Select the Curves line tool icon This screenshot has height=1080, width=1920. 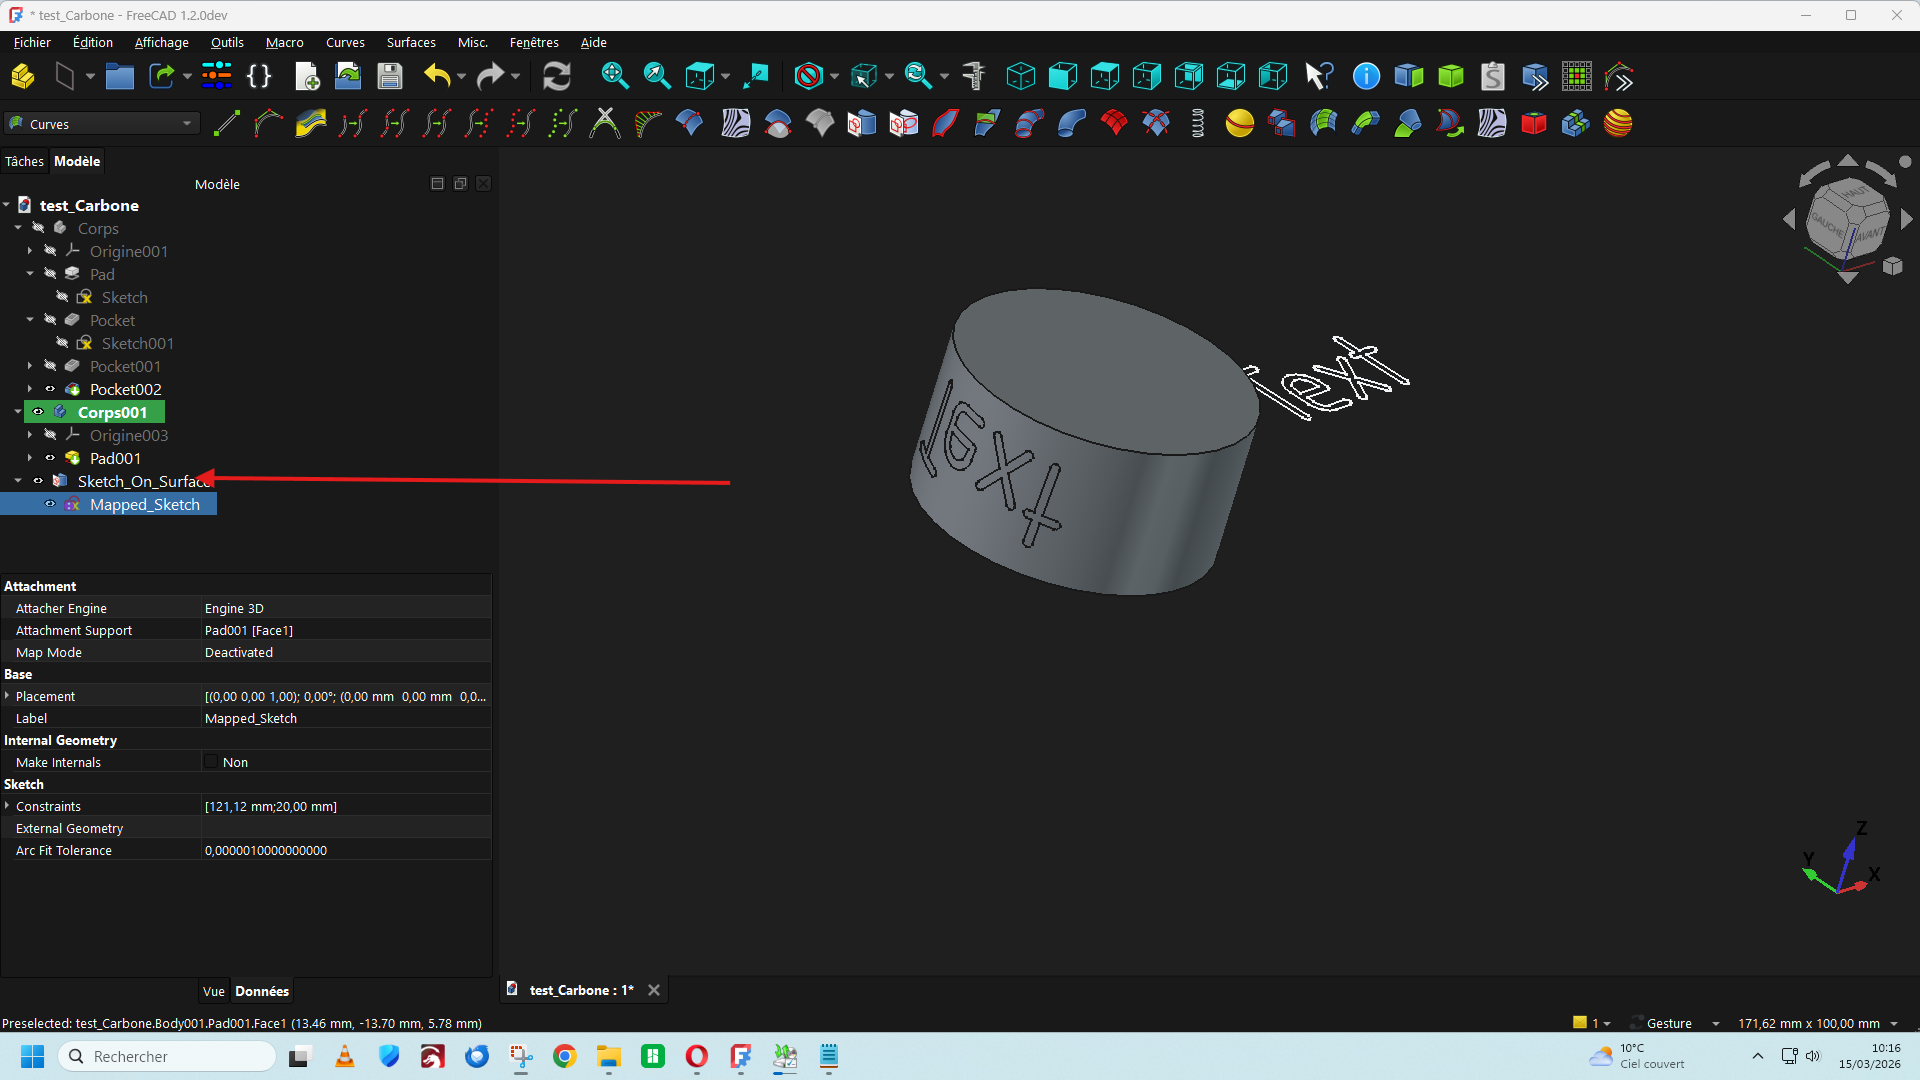227,124
